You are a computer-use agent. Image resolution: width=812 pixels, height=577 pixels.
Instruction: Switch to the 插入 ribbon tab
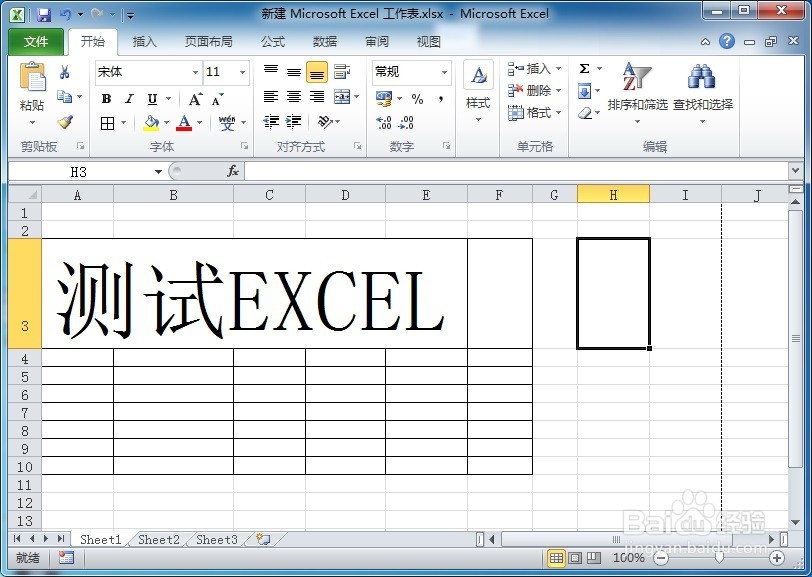click(x=144, y=41)
